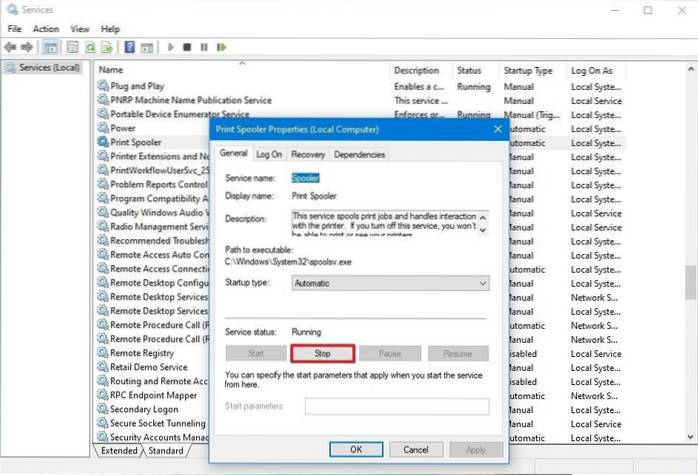The image size is (698, 475).
Task: Click the Forward arrow in the toolbar
Action: [x=27, y=46]
